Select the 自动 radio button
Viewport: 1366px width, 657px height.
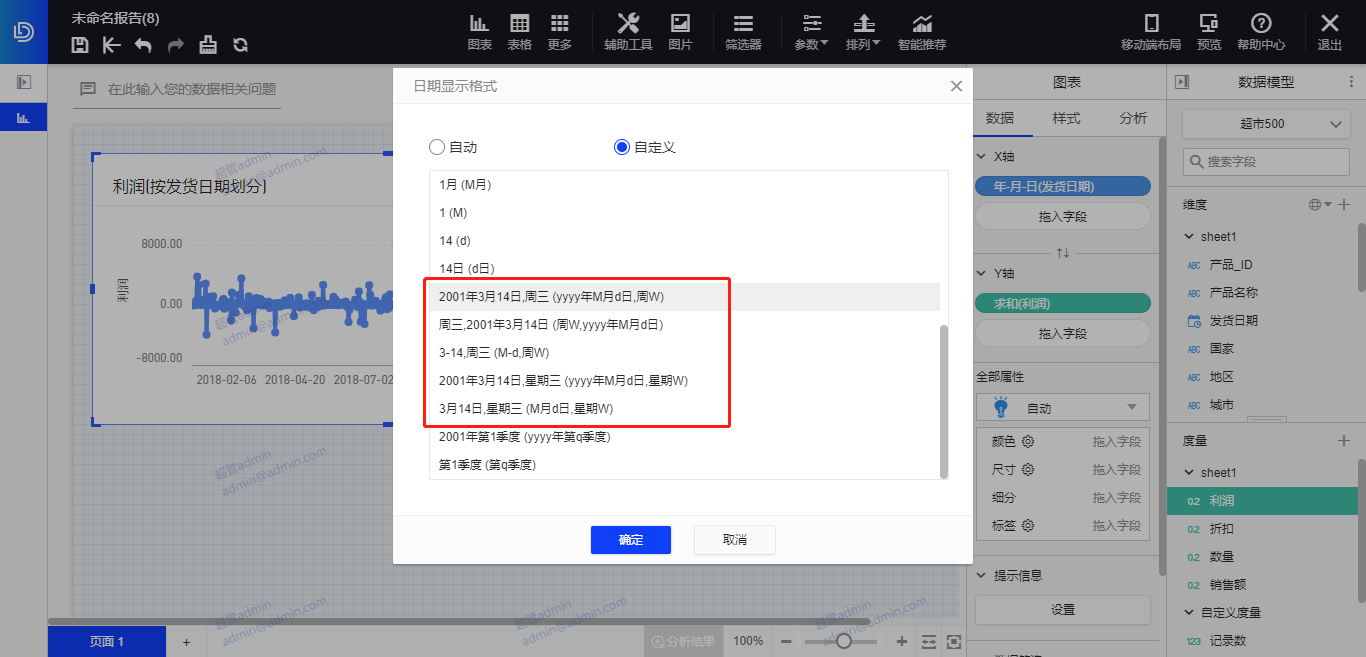pos(437,147)
